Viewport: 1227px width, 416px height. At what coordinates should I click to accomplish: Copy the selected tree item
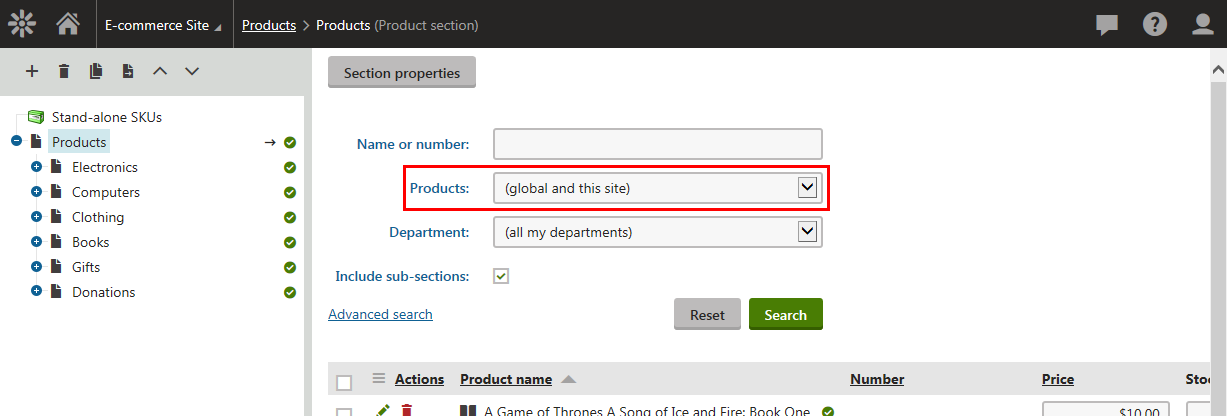pos(96,71)
